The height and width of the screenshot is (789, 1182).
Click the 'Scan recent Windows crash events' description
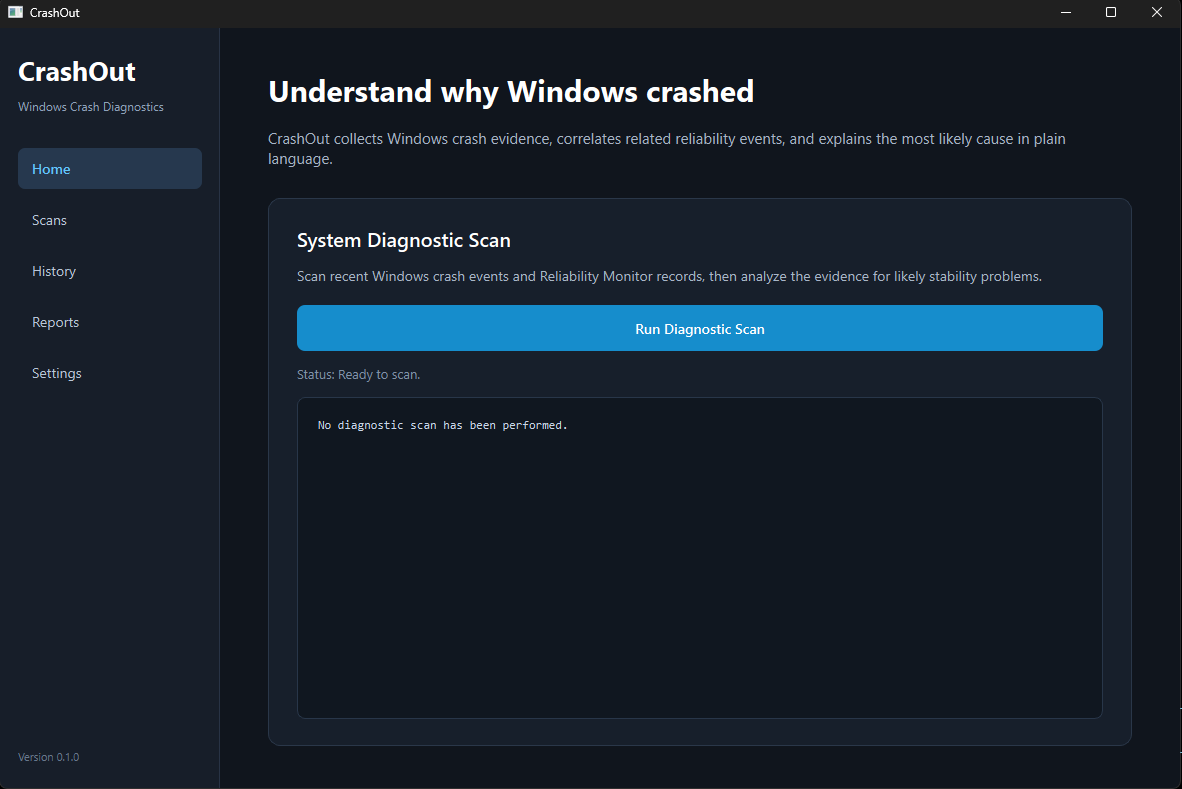click(x=669, y=277)
